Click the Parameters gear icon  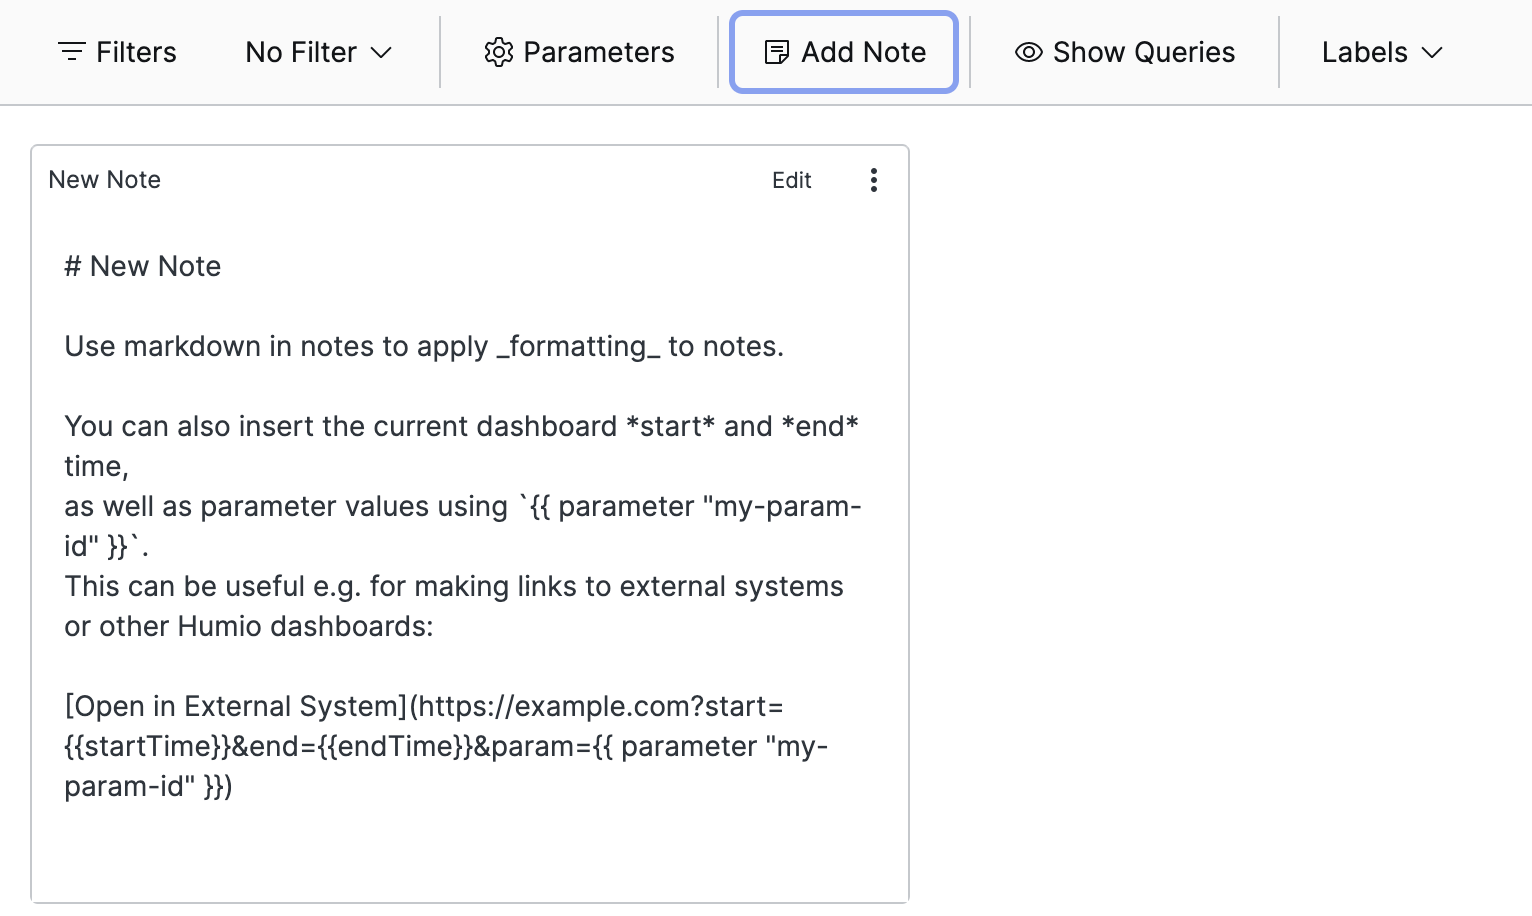(x=498, y=52)
